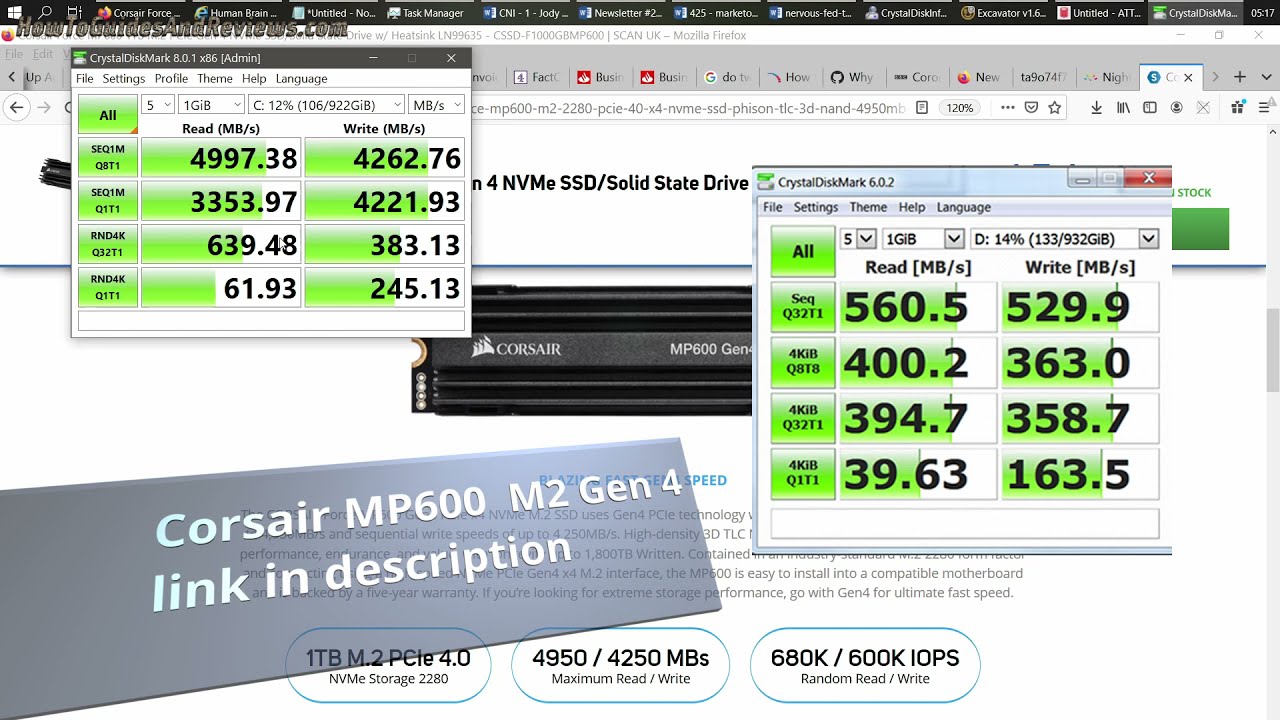
Task: Open the Excavator v1.6 taskbar item
Action: point(1003,13)
